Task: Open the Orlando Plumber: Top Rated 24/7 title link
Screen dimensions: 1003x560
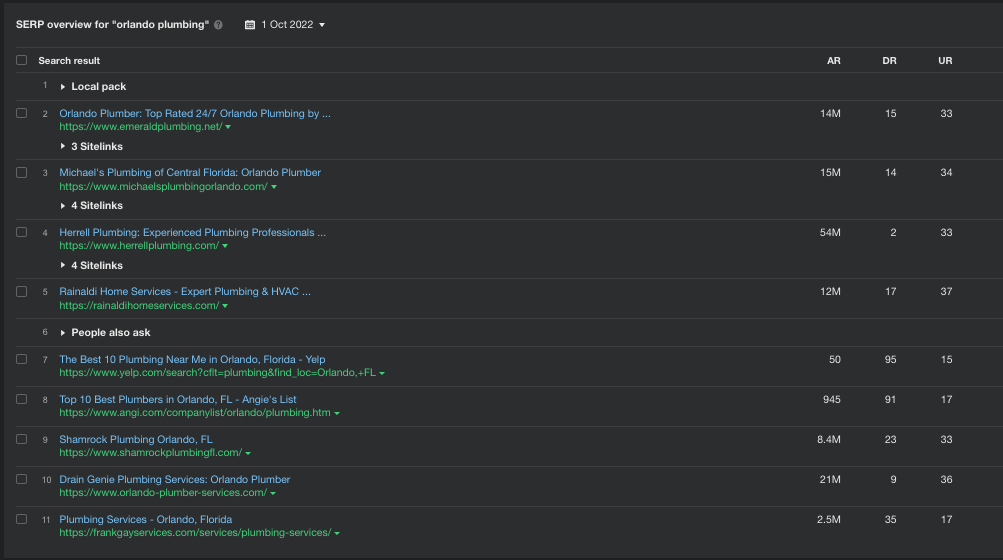Action: (x=195, y=113)
